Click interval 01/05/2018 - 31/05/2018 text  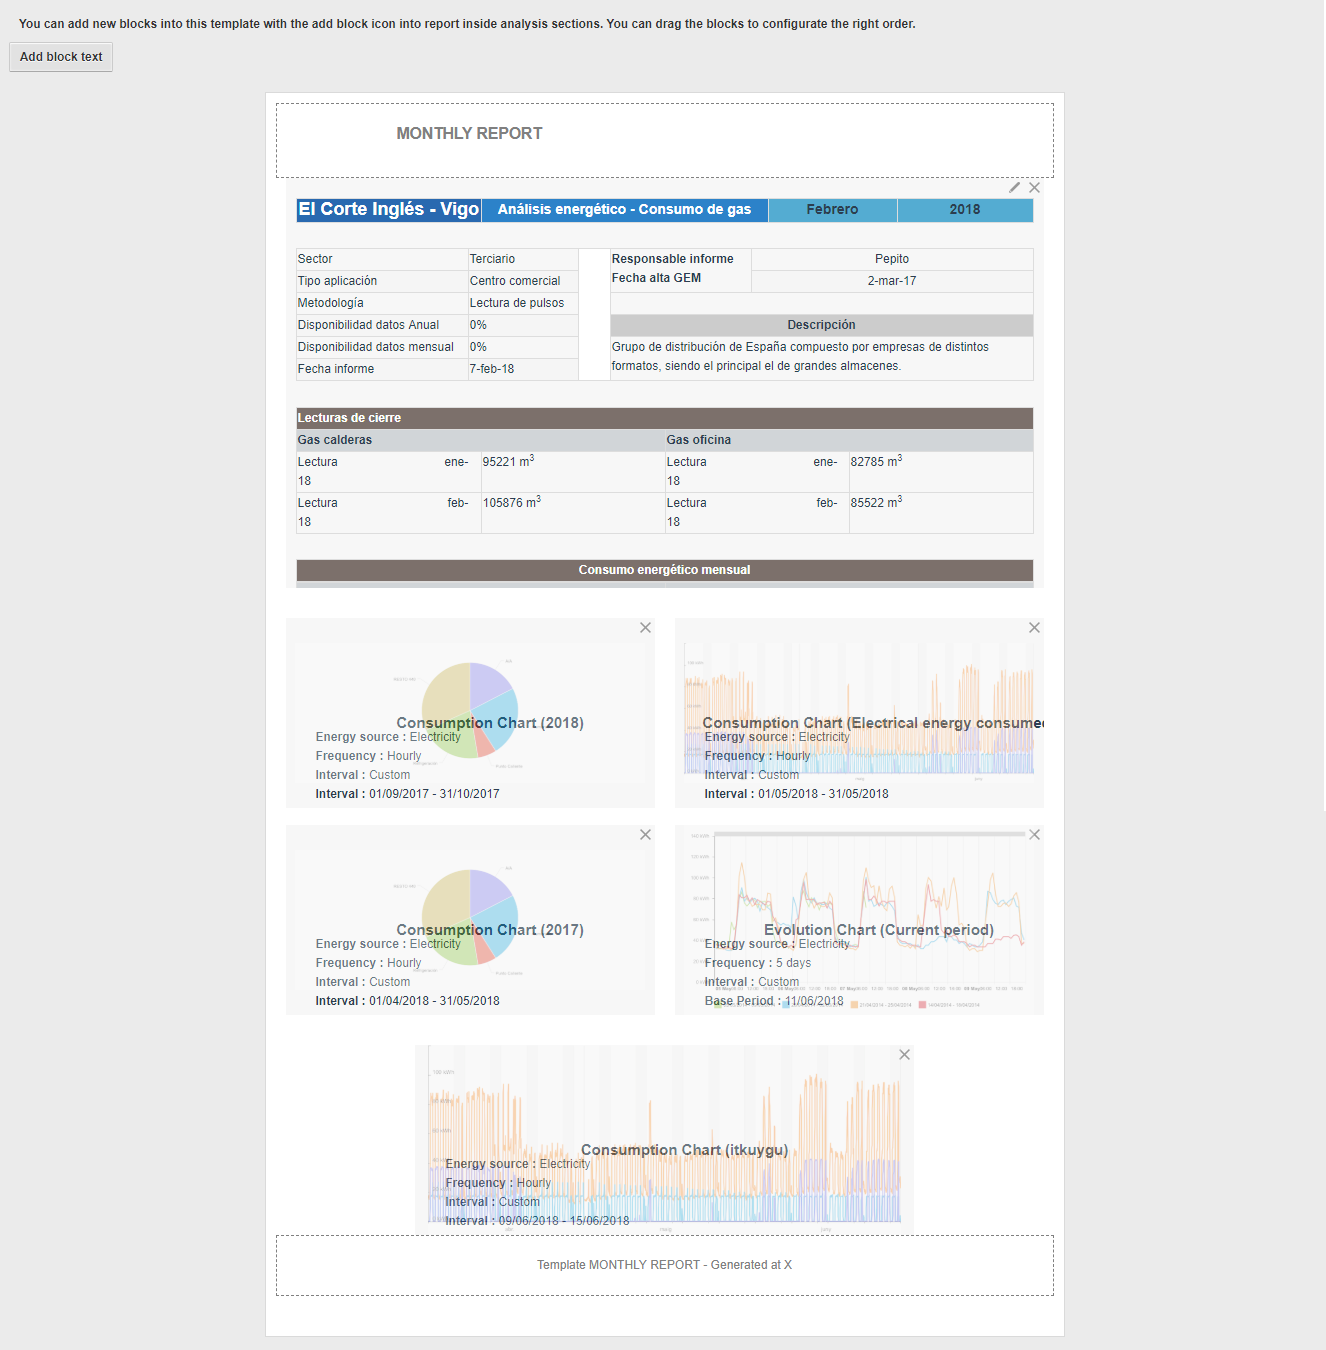(x=797, y=794)
